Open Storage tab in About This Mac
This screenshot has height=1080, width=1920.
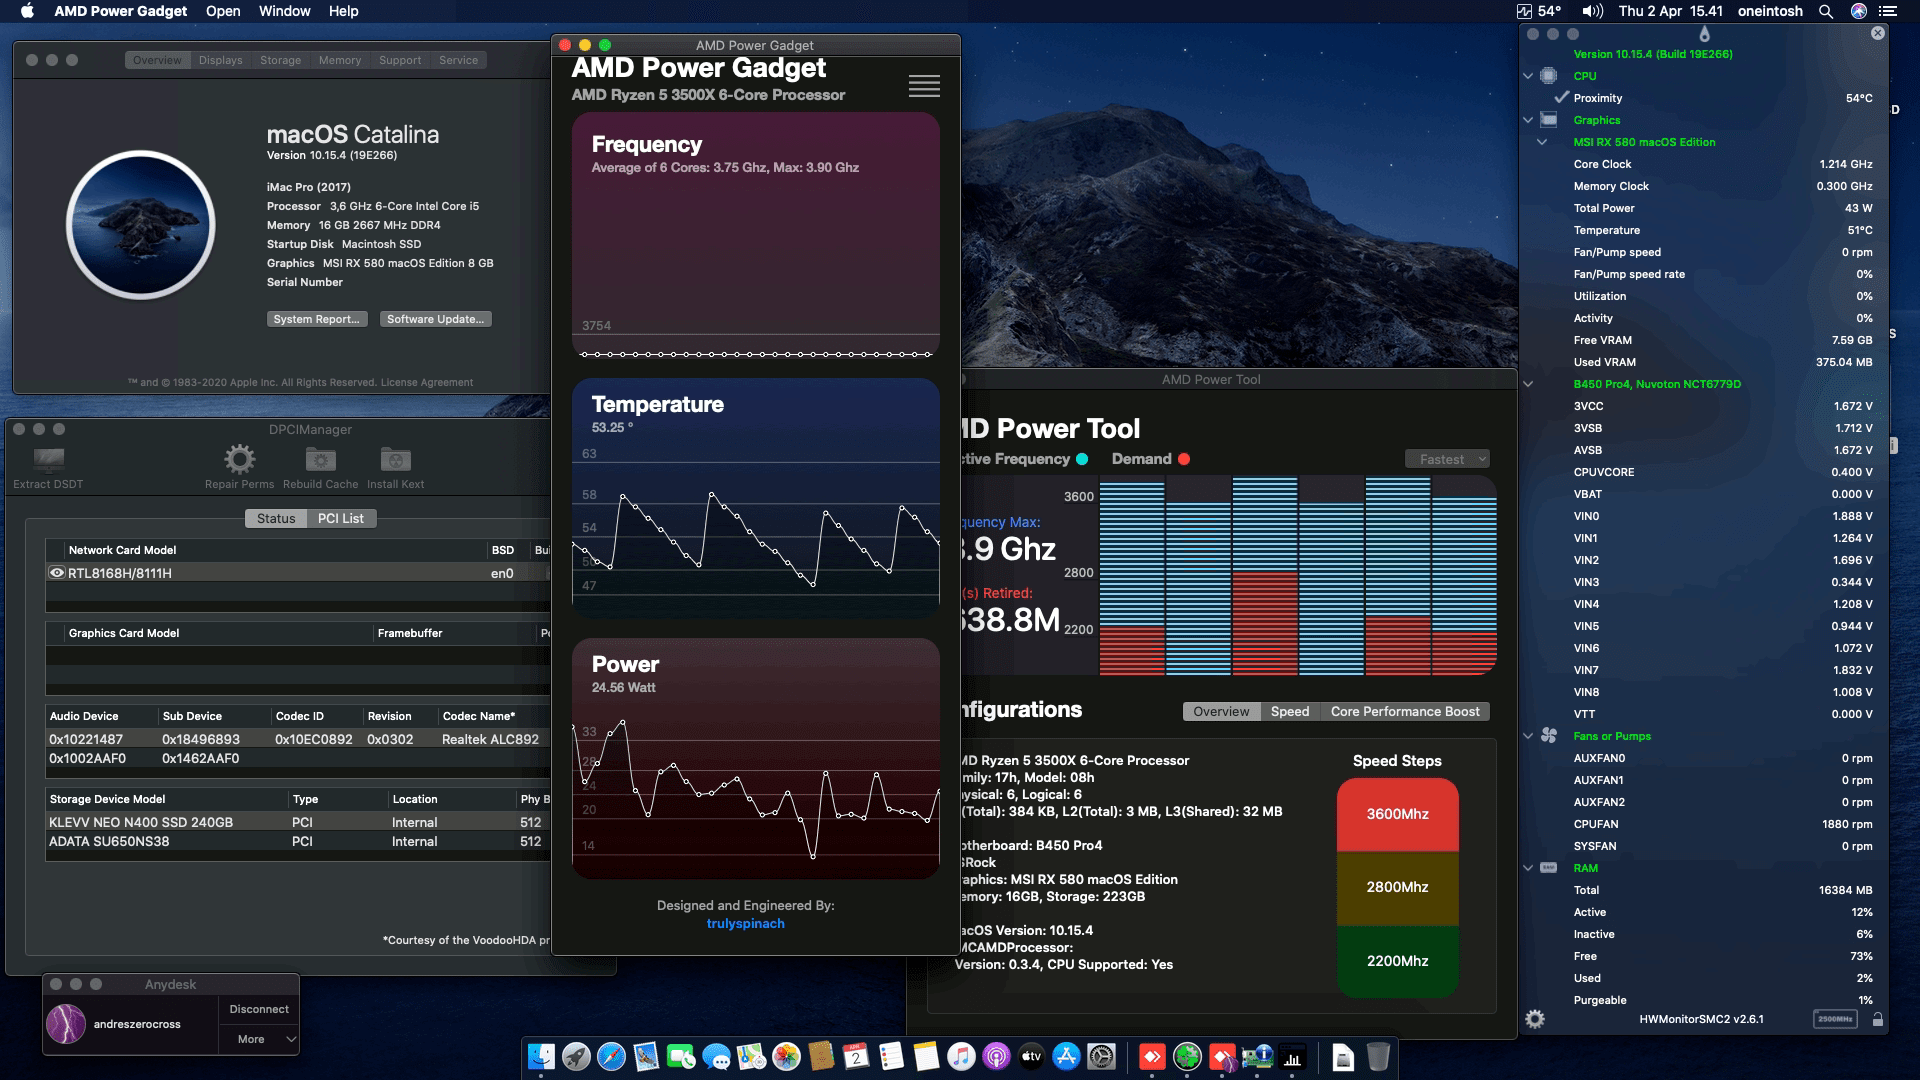[280, 60]
